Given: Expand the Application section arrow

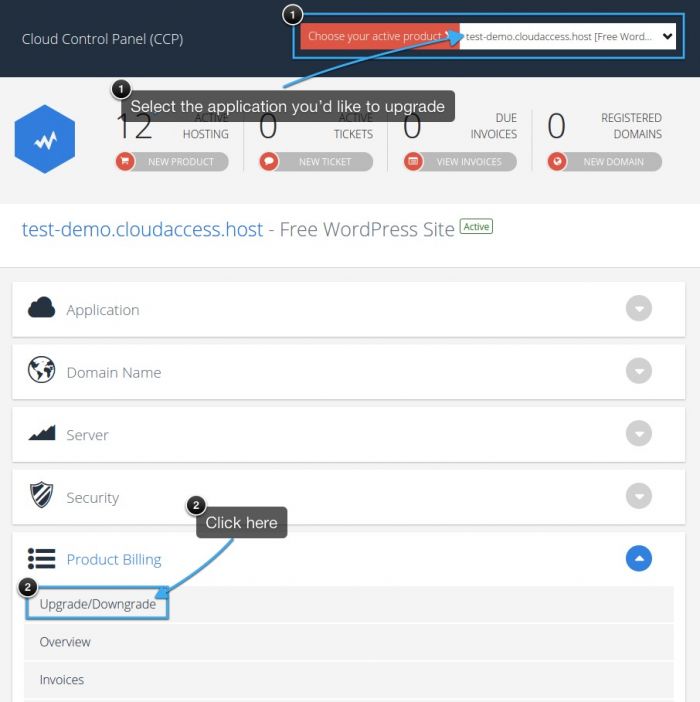Looking at the screenshot, I should click(639, 308).
